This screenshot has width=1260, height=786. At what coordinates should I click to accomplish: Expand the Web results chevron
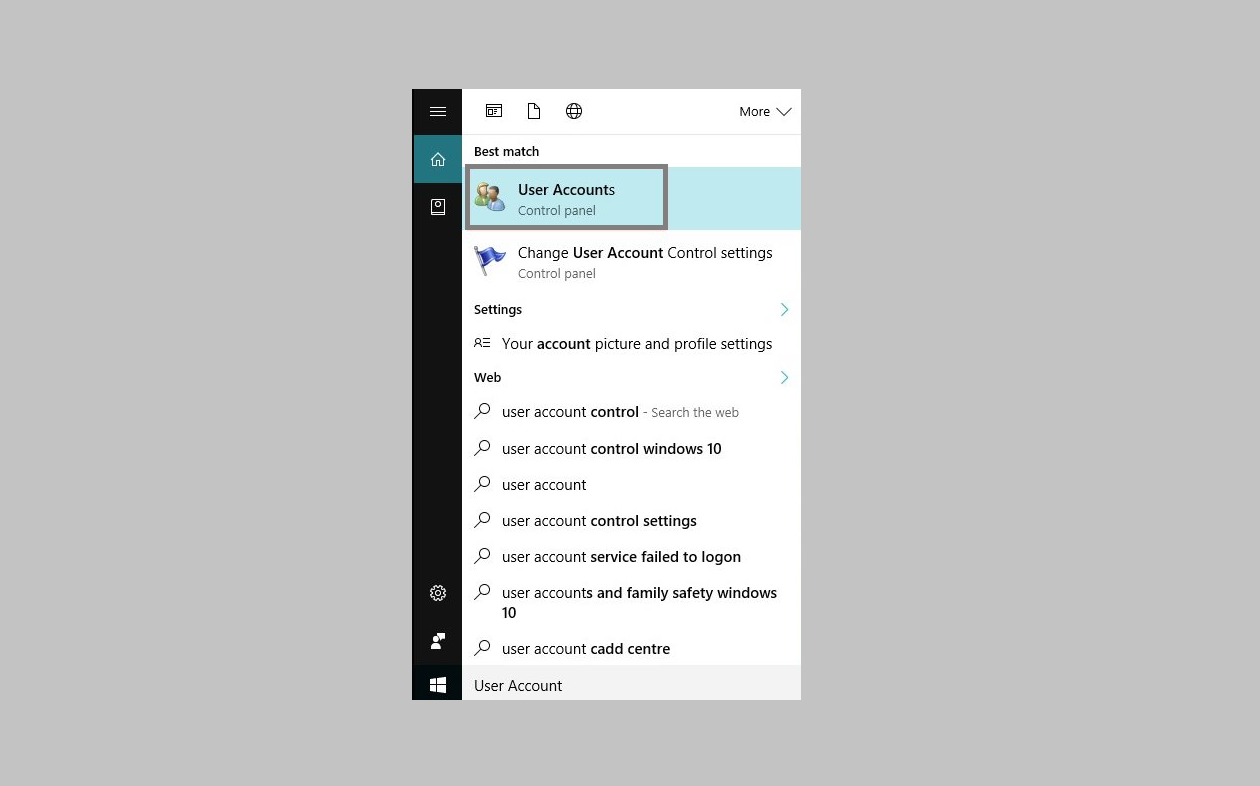point(784,377)
